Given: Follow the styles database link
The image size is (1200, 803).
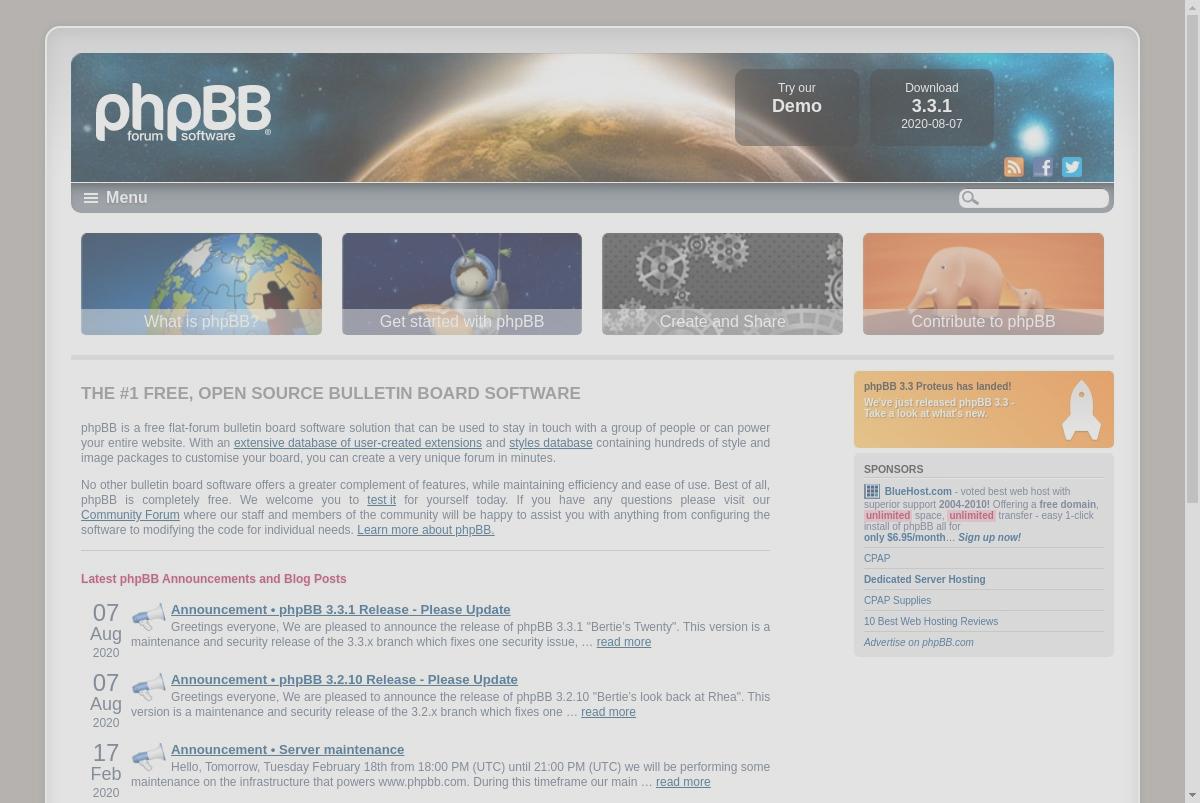Looking at the screenshot, I should [x=551, y=443].
